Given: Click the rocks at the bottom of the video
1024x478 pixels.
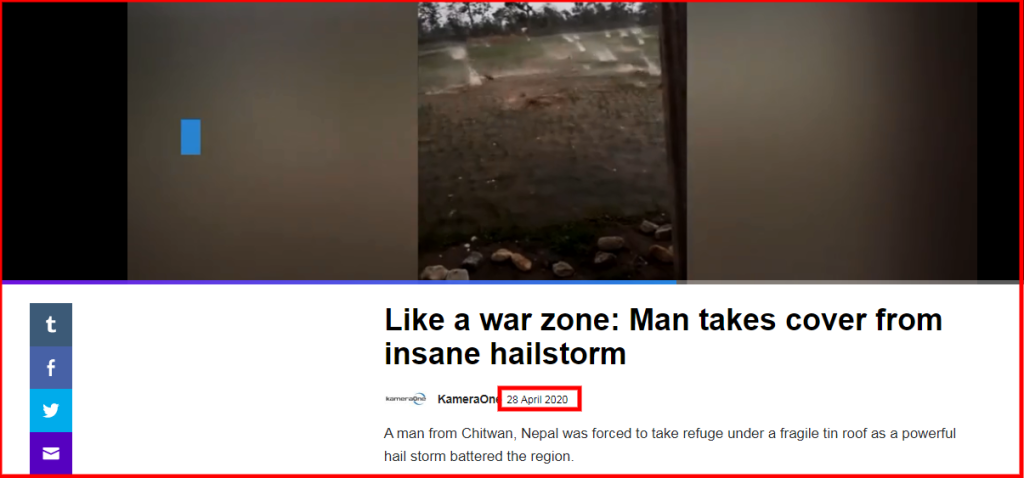Looking at the screenshot, I should (549, 258).
